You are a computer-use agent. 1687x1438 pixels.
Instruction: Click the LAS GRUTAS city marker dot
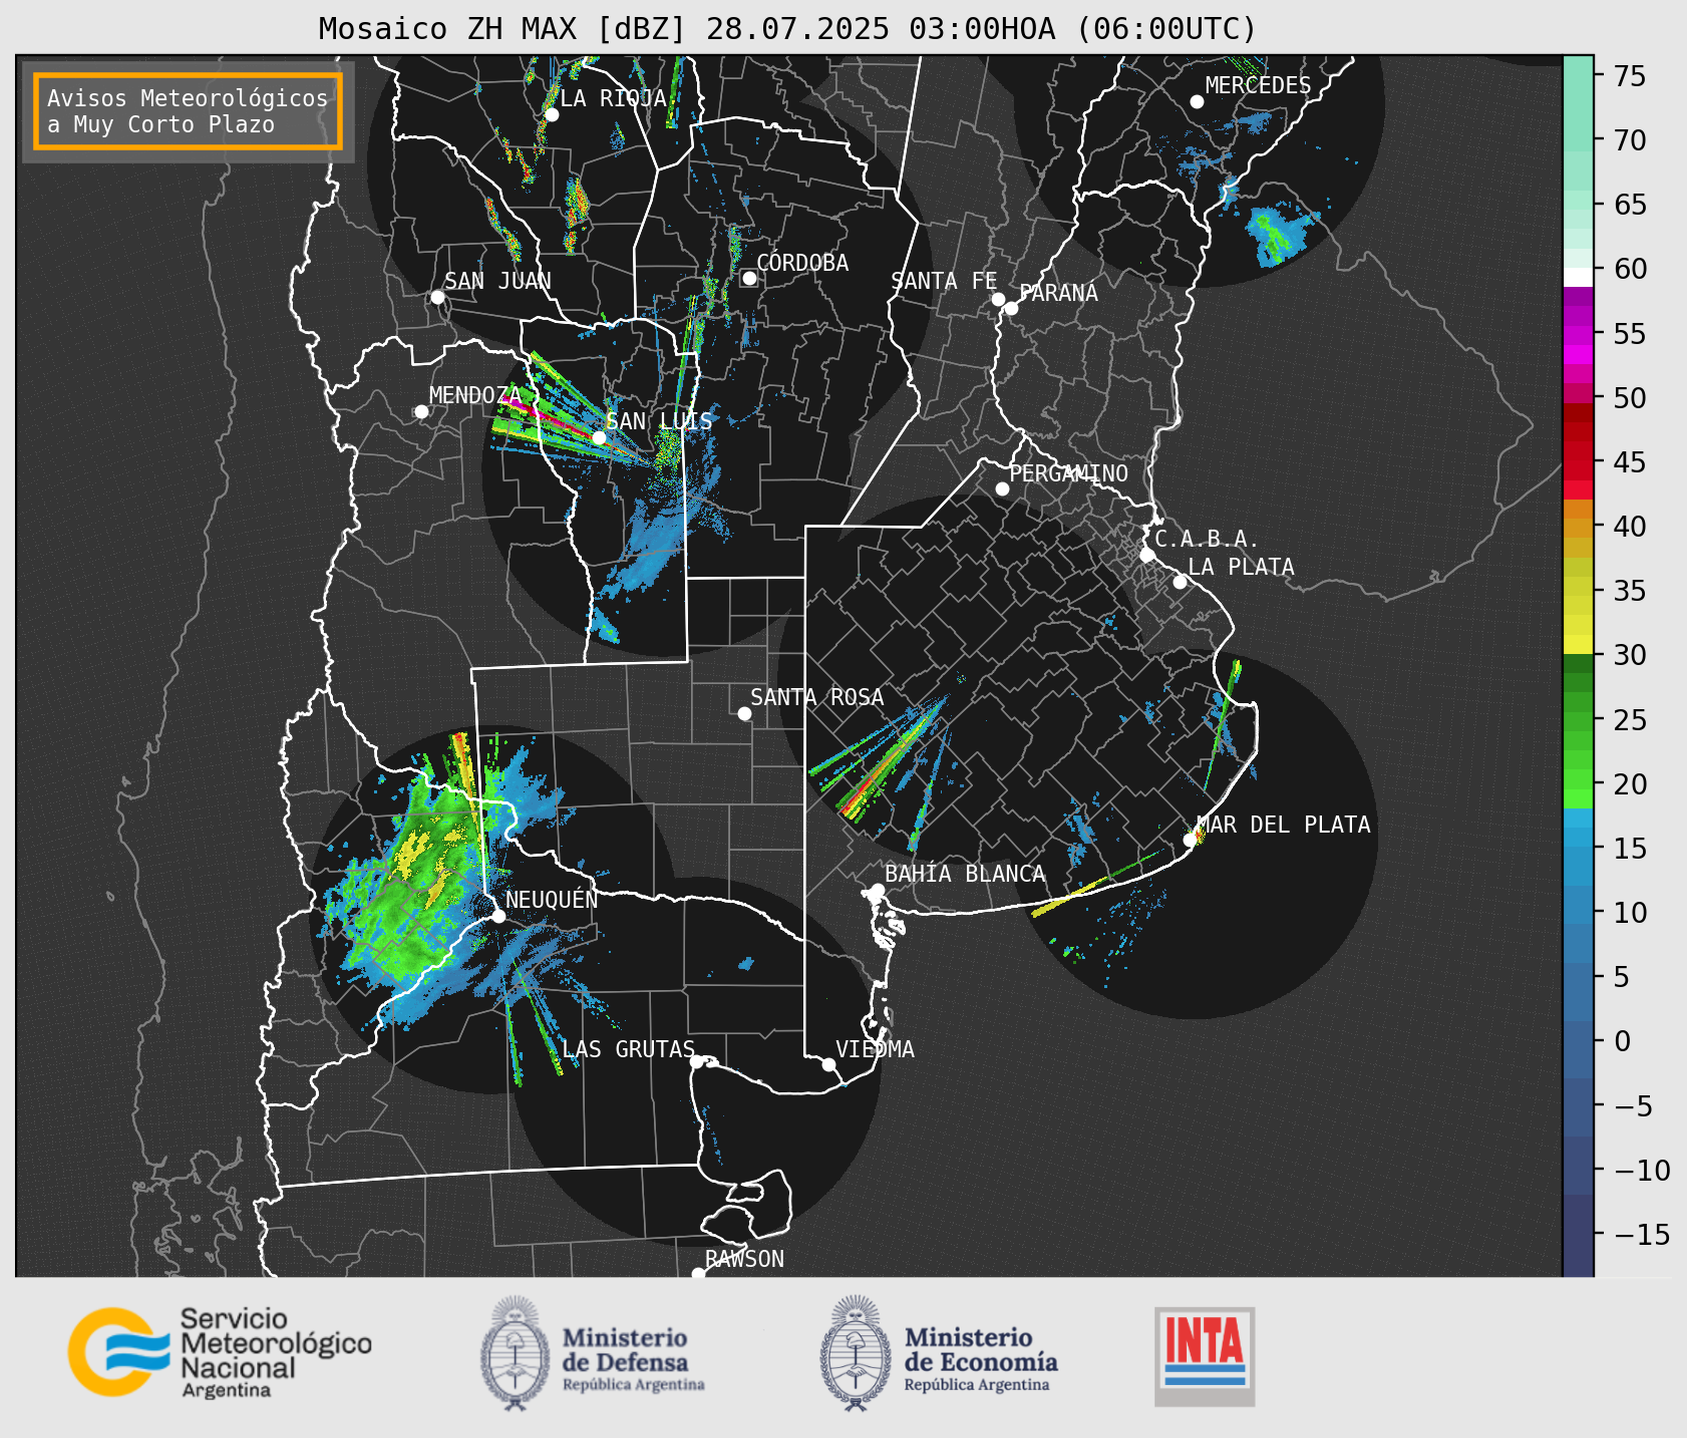pyautogui.click(x=697, y=1062)
